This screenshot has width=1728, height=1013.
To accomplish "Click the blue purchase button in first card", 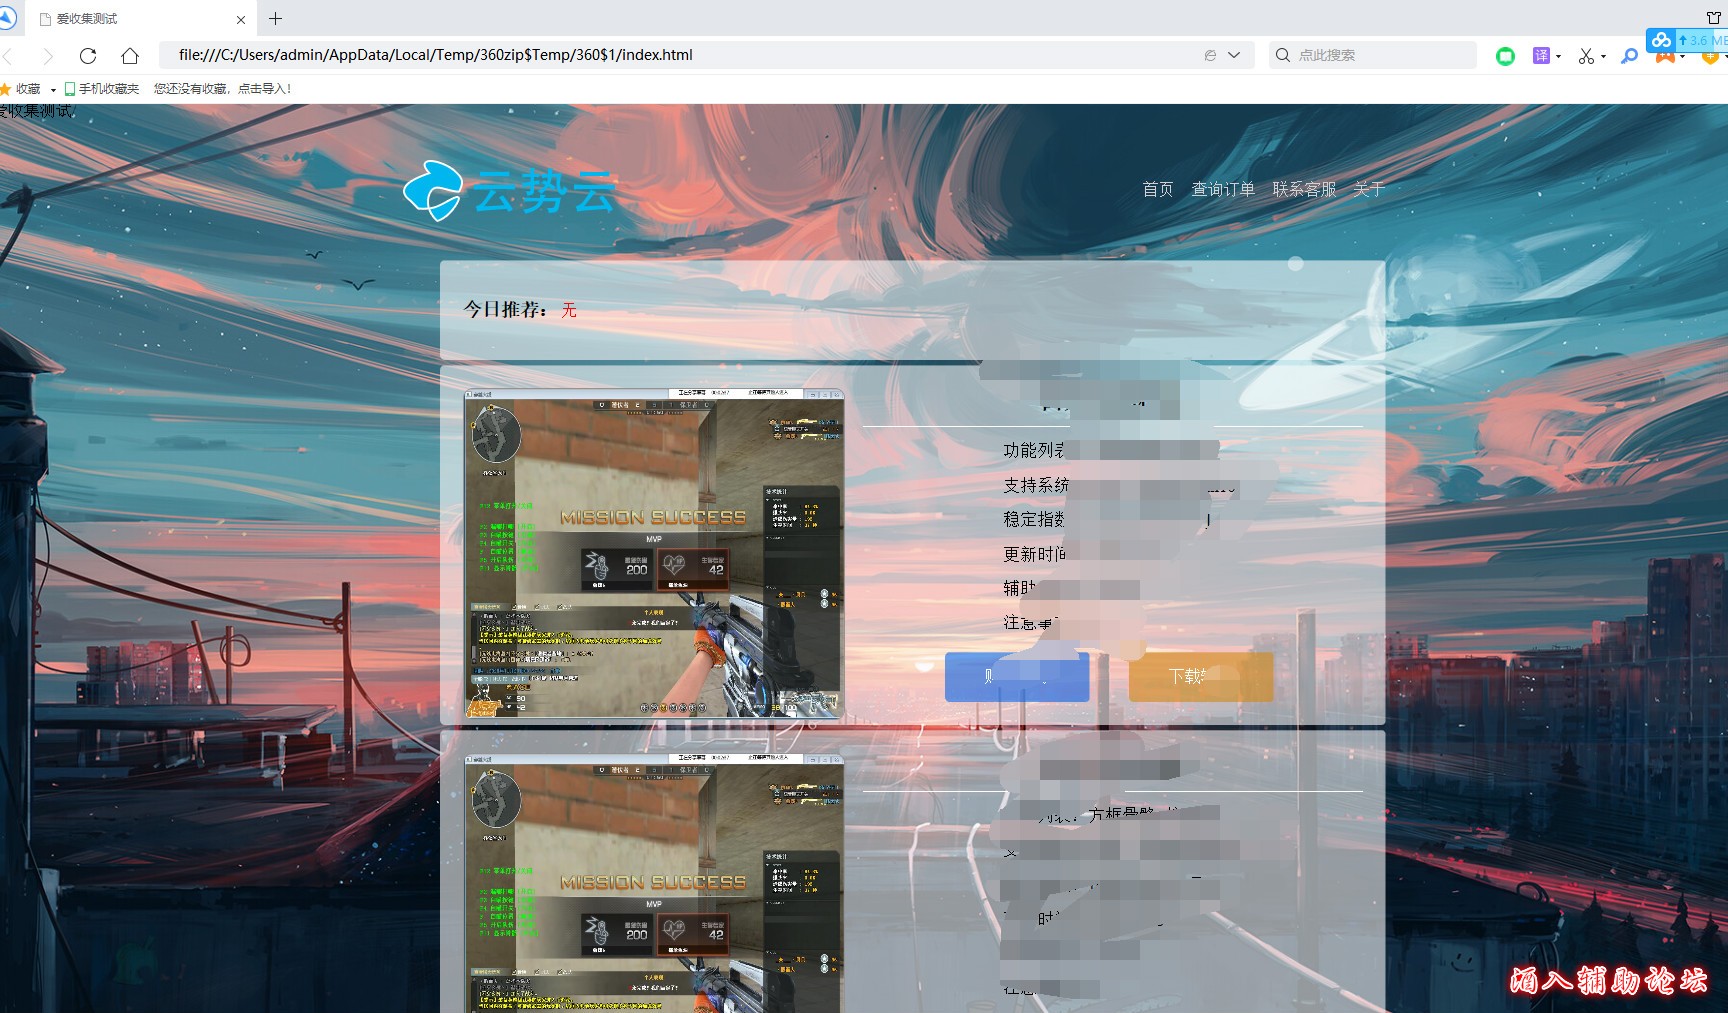I will pyautogui.click(x=1017, y=677).
